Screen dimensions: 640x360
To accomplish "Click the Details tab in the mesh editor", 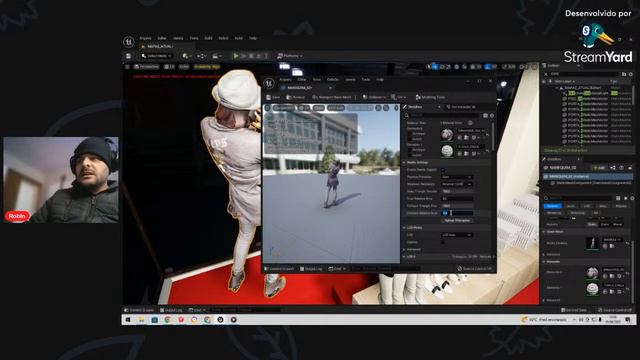I will click(x=416, y=107).
